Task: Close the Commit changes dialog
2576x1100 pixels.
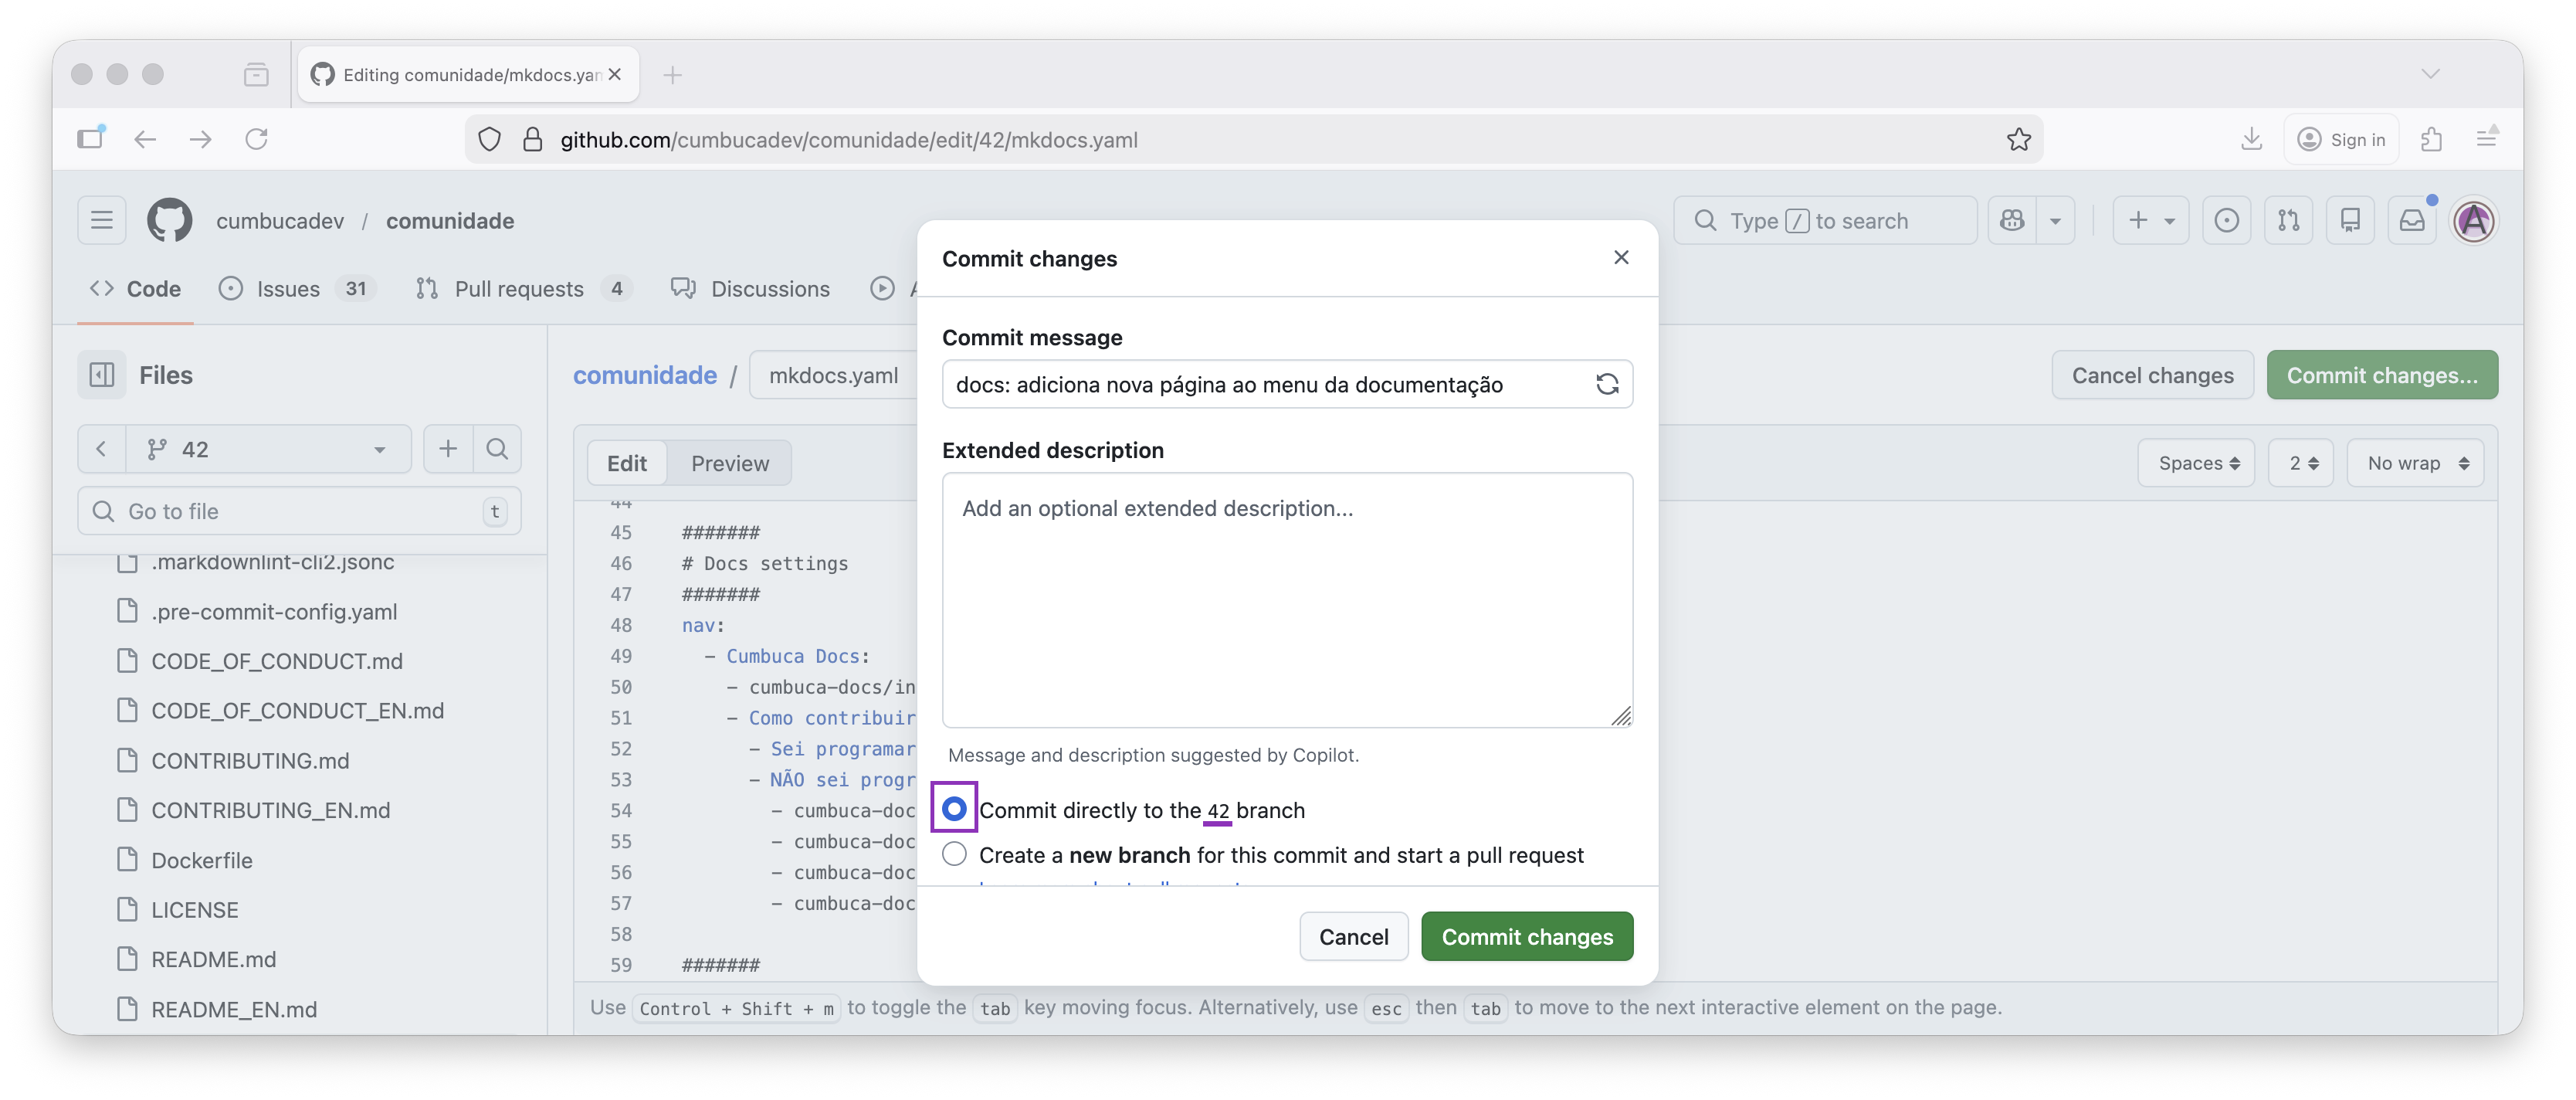Action: (1621, 258)
